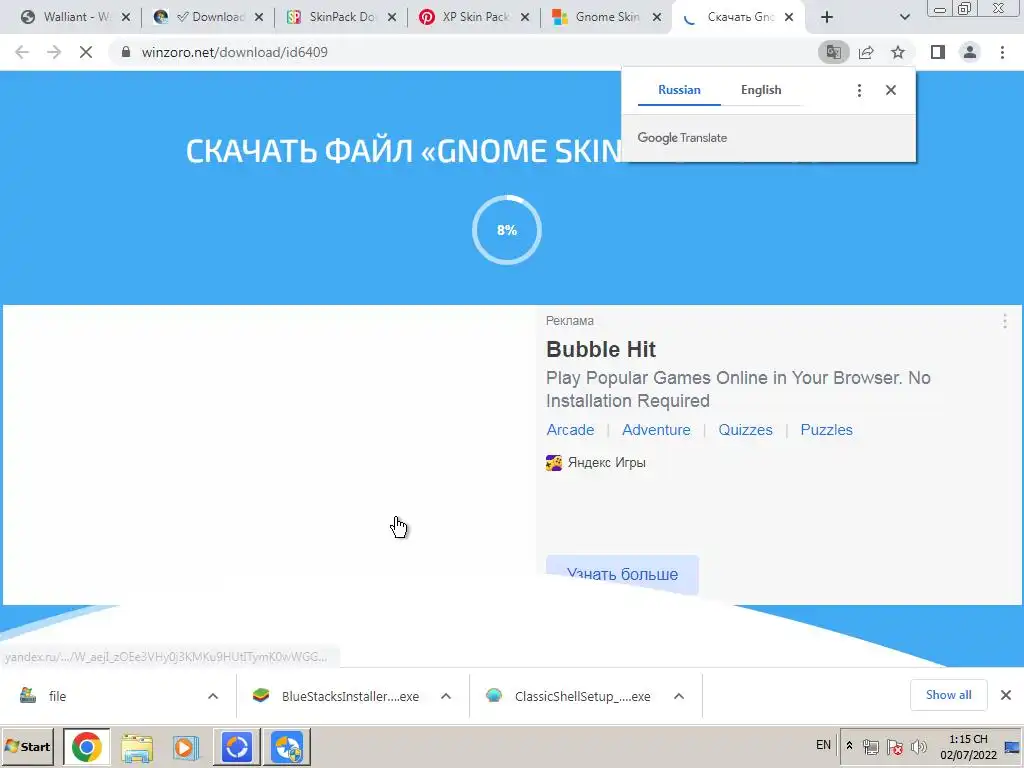Go back to previous page
Image resolution: width=1024 pixels, height=768 pixels.
coord(22,52)
